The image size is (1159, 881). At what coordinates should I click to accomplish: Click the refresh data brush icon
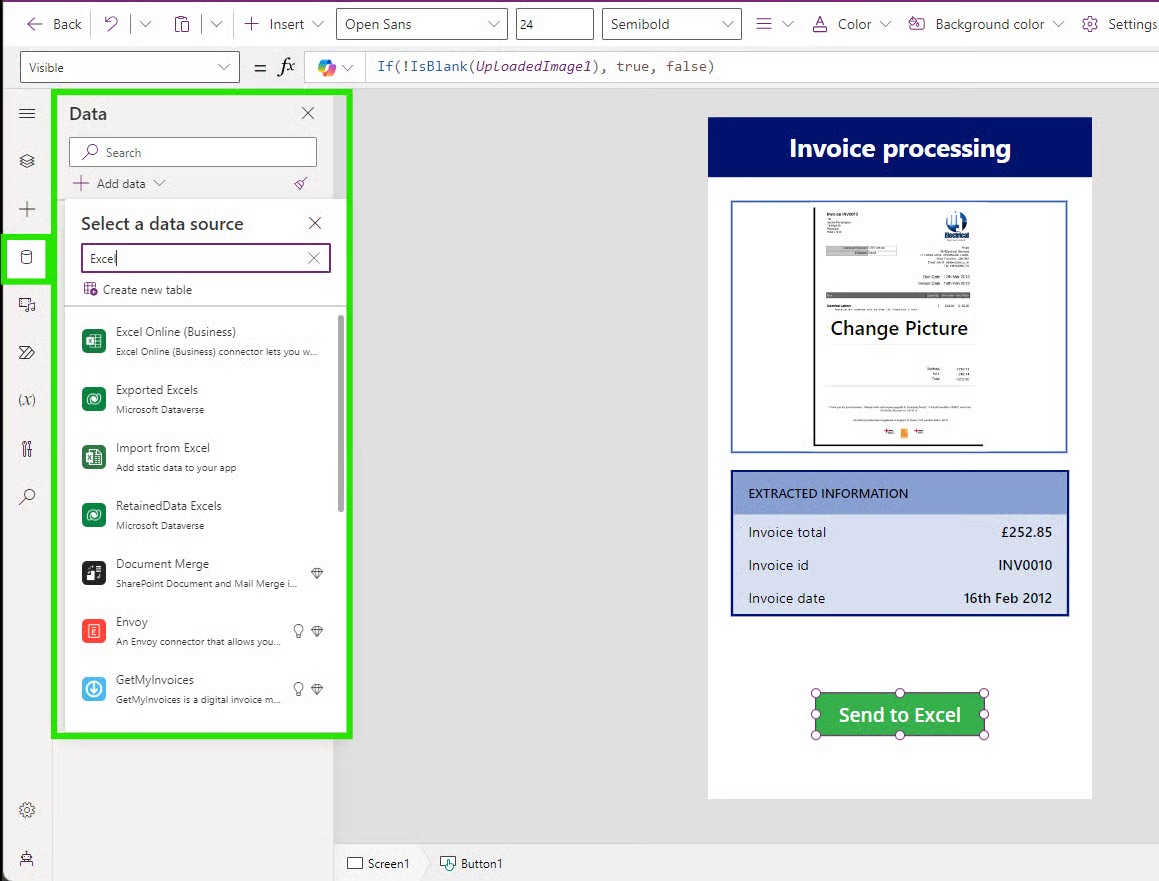point(301,183)
